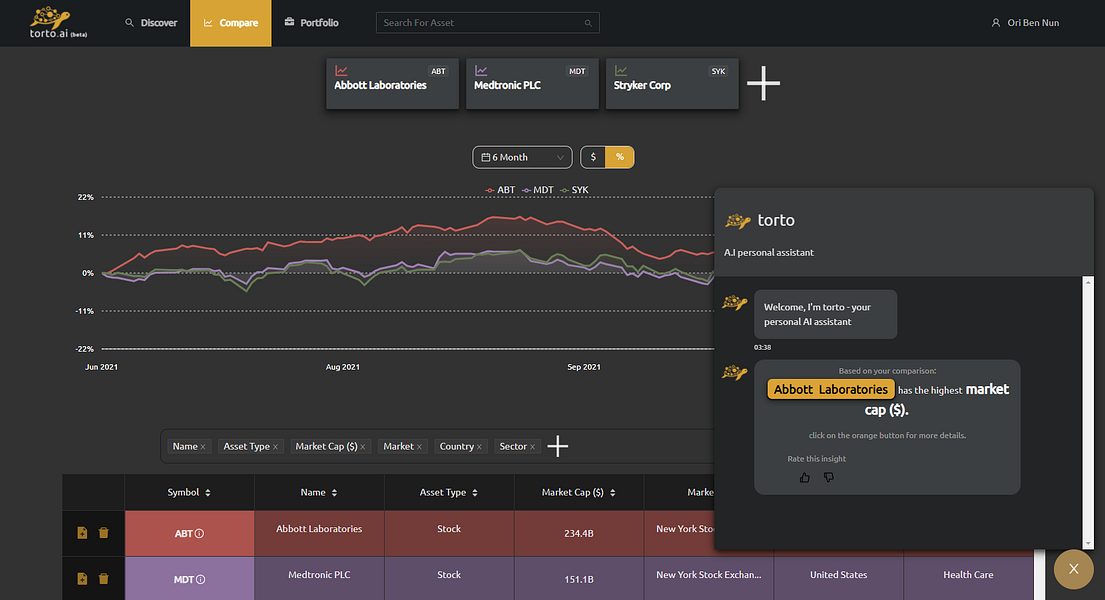Select the Abbott Laboratories asset card
This screenshot has height=600, width=1105.
pyautogui.click(x=393, y=84)
